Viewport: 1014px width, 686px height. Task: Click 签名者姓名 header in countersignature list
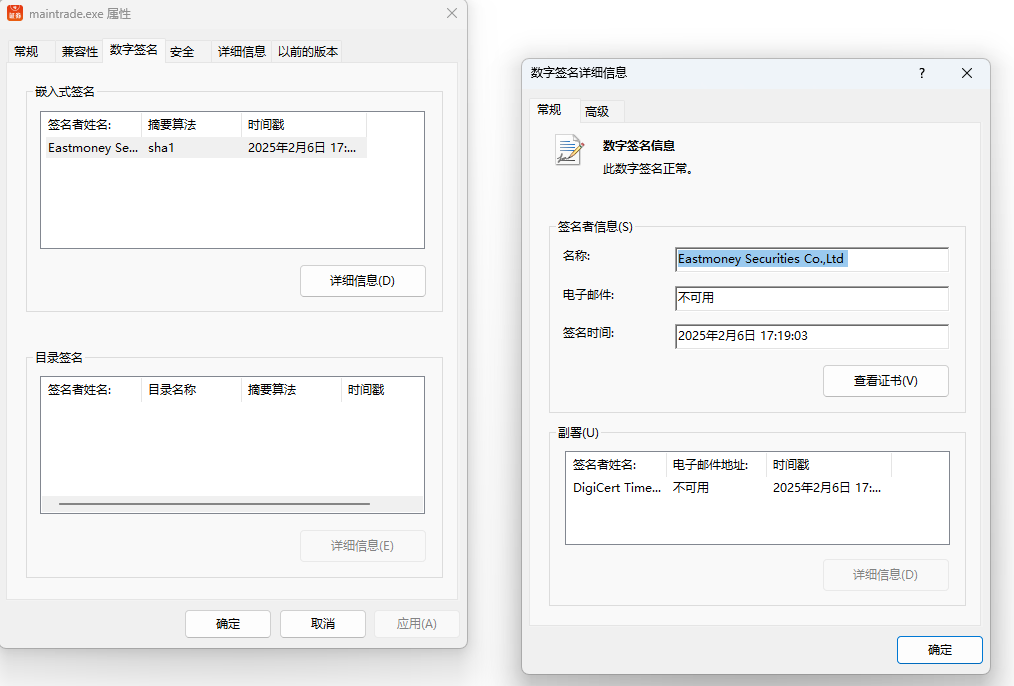coord(617,465)
